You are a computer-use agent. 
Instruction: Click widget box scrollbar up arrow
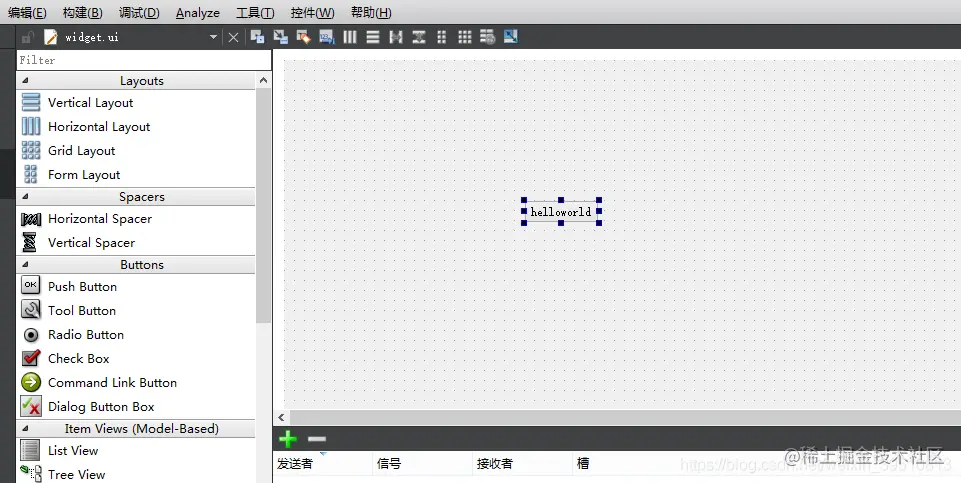pos(264,80)
